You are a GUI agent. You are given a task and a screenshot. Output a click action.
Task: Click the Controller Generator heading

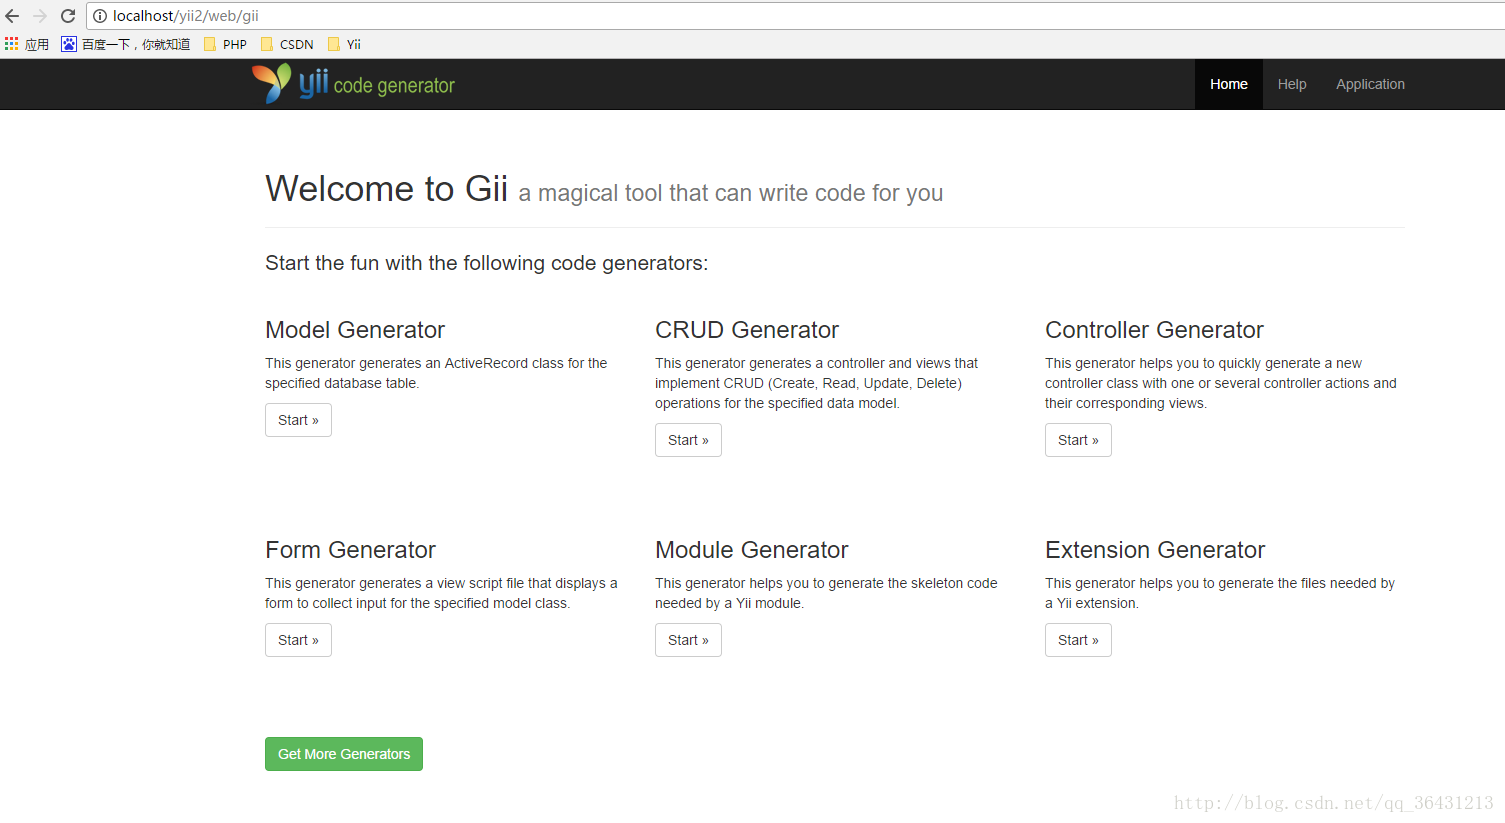1154,330
